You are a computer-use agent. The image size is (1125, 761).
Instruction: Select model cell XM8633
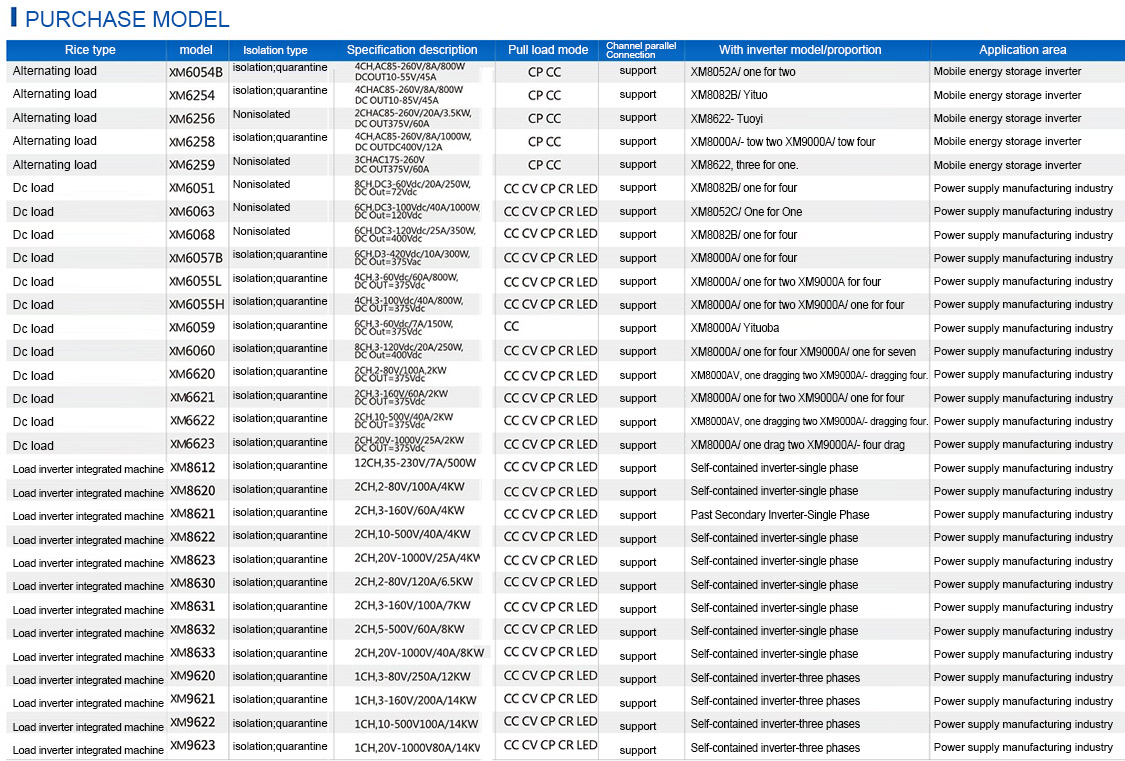192,653
